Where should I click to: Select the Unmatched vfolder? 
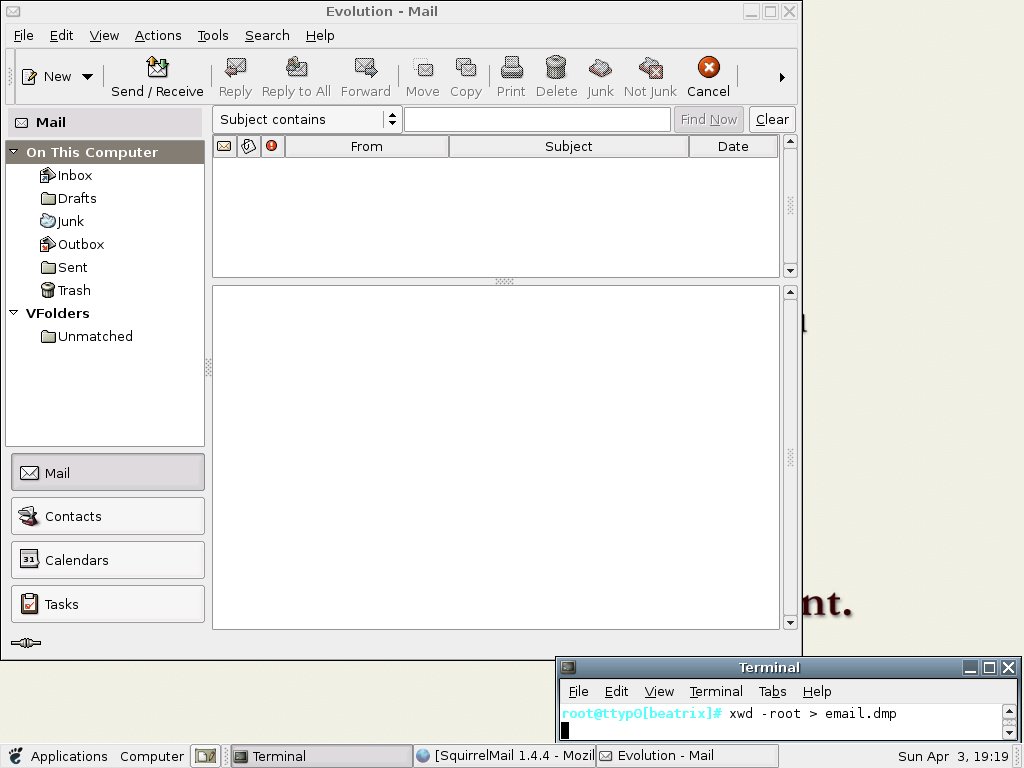(86, 336)
